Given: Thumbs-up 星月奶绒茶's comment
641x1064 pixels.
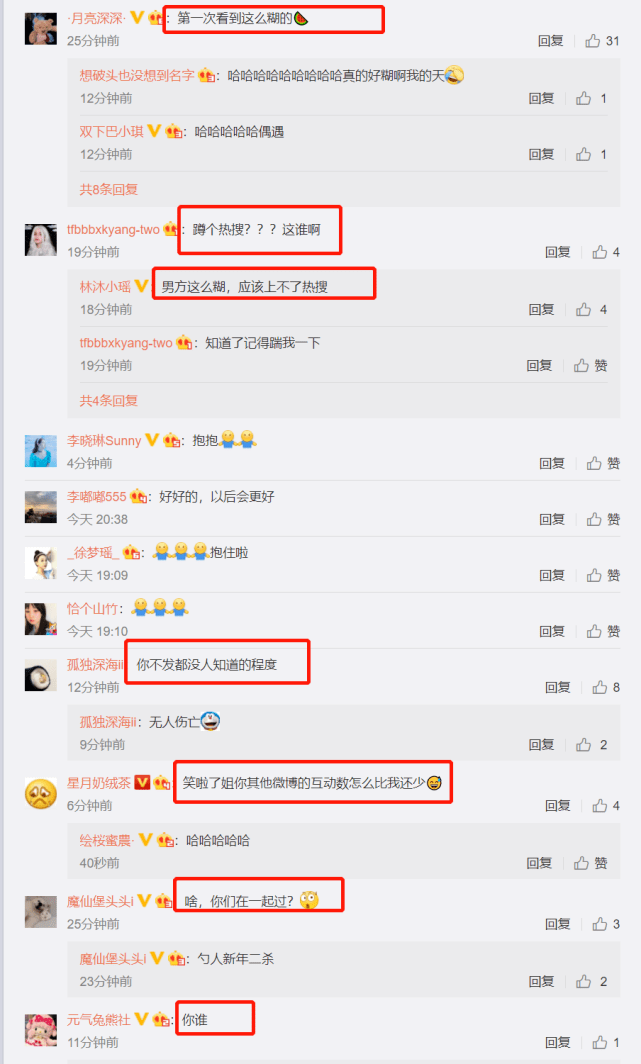Looking at the screenshot, I should [606, 805].
